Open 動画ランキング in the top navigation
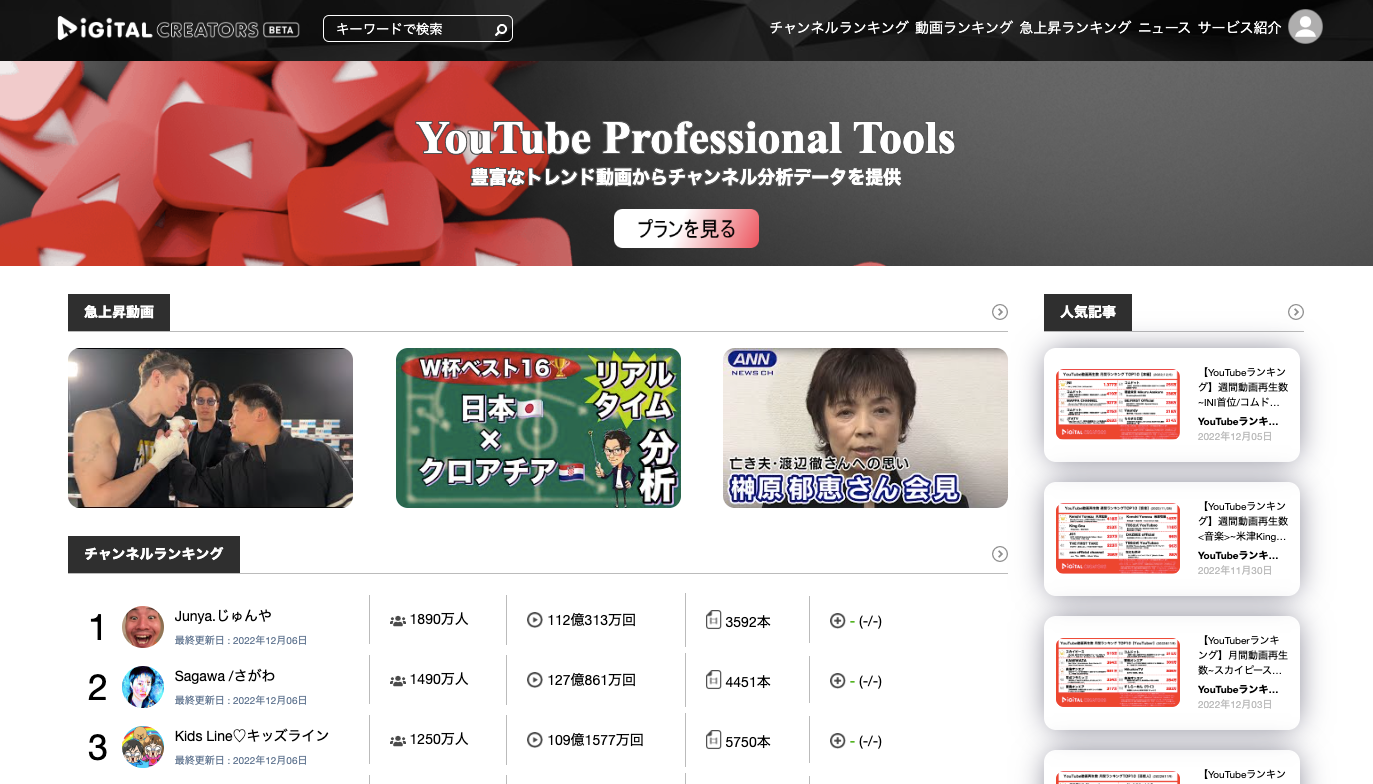The image size is (1373, 784). point(964,28)
